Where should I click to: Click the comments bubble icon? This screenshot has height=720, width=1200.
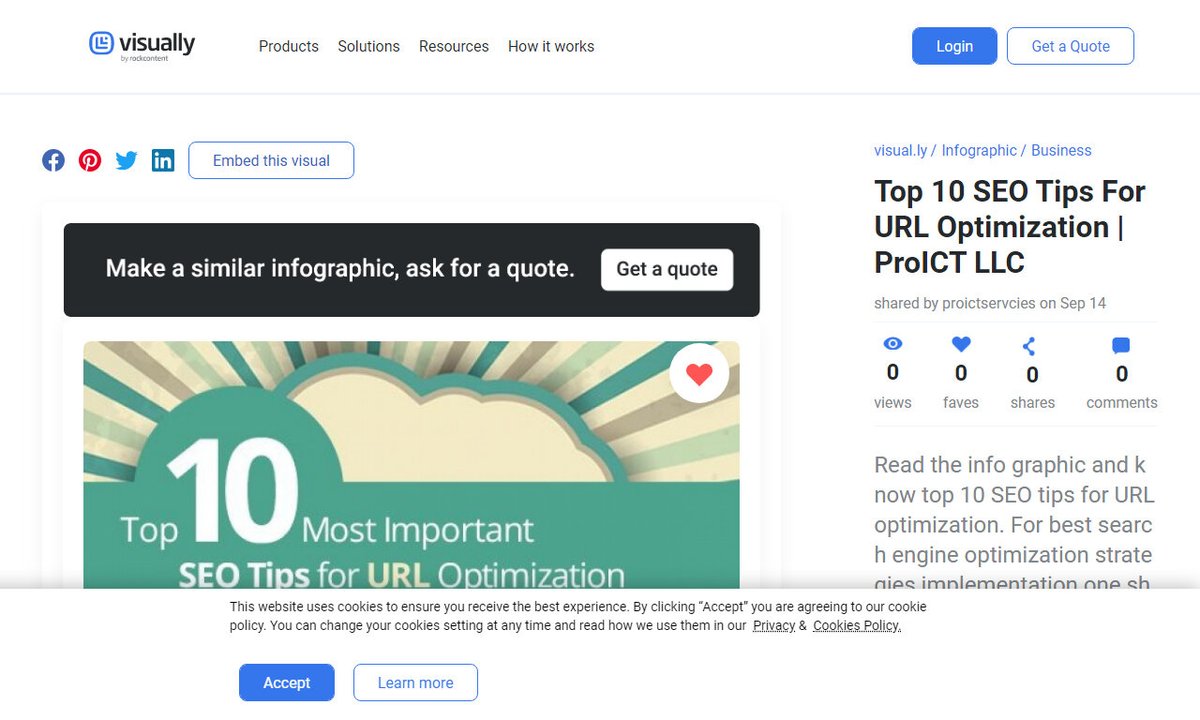(x=1121, y=346)
